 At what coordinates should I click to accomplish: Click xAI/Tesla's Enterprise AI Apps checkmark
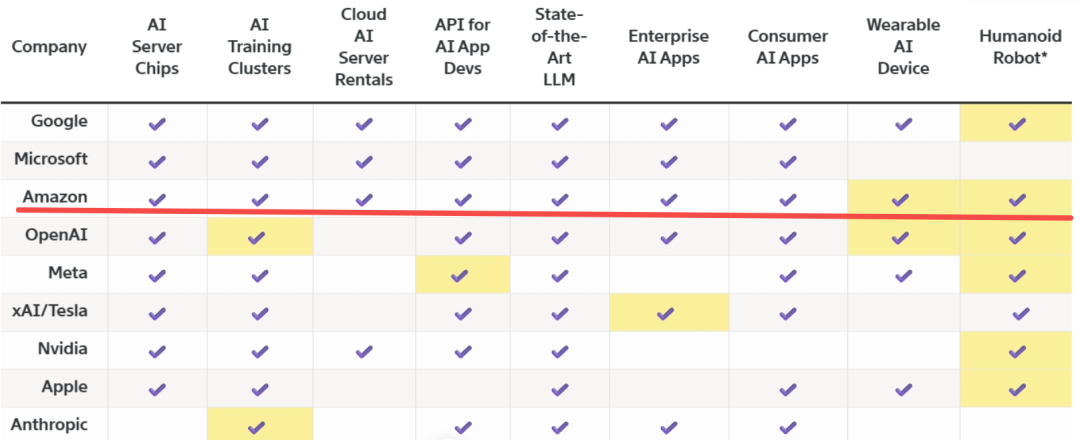point(667,314)
